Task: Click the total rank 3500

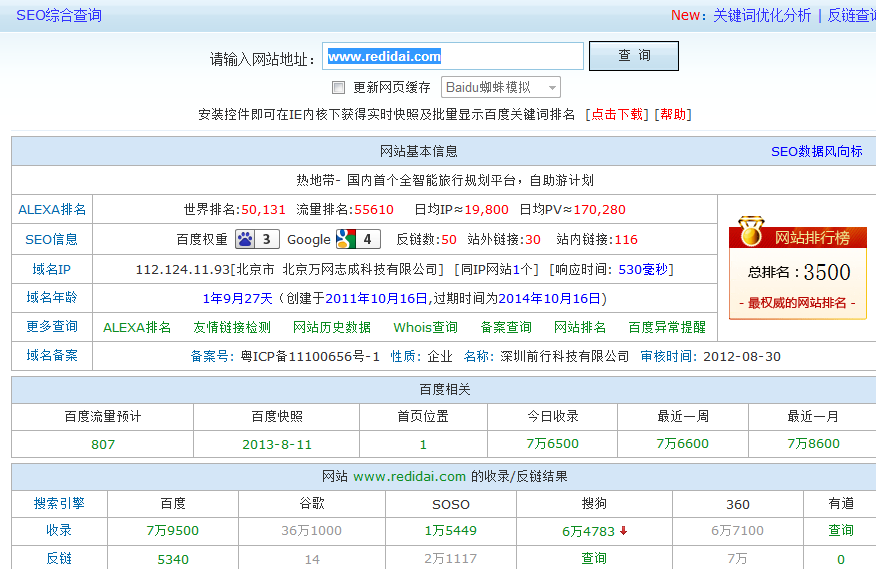Action: pos(827,272)
